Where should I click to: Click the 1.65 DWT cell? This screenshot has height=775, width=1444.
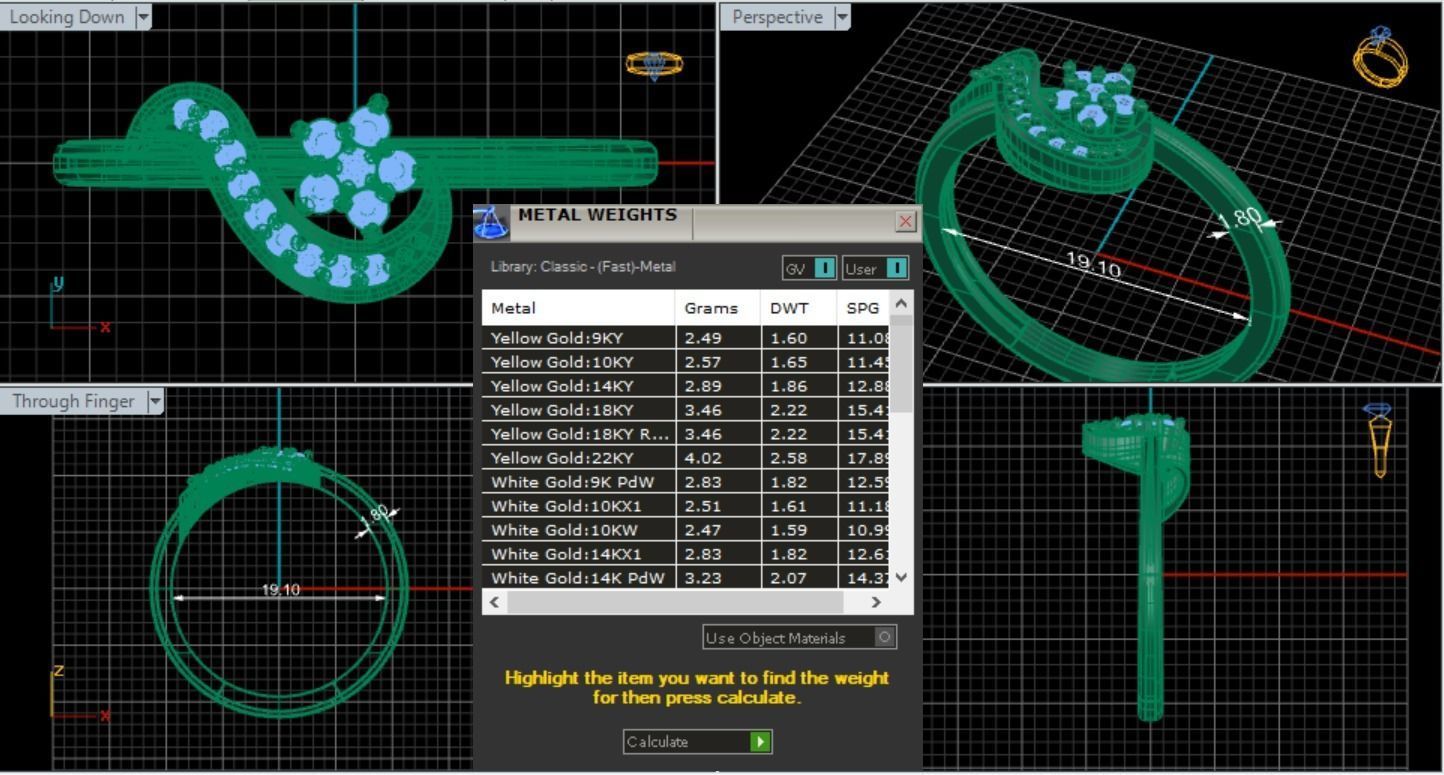pyautogui.click(x=799, y=362)
